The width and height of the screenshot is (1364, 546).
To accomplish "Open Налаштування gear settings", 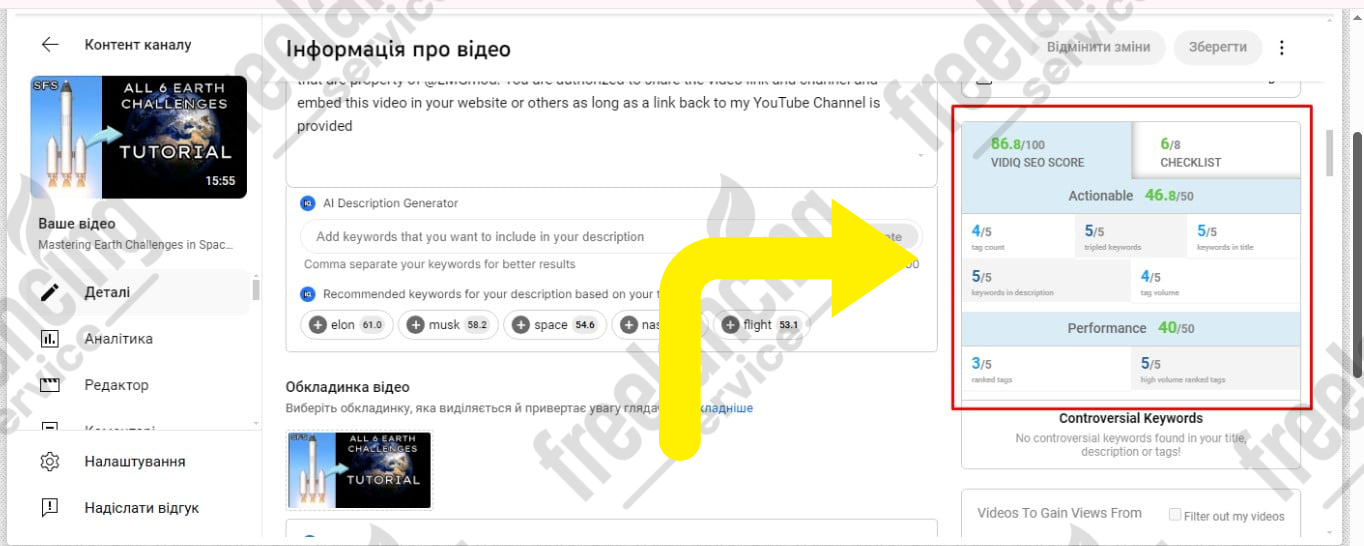I will tap(49, 462).
